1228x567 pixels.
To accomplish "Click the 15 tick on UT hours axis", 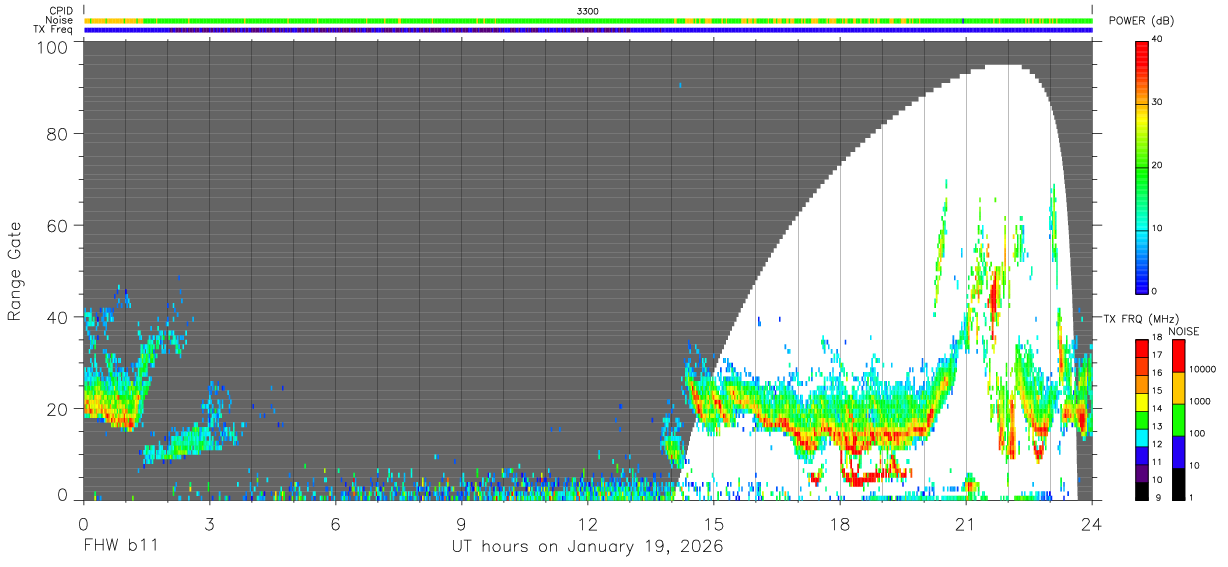I will (714, 523).
